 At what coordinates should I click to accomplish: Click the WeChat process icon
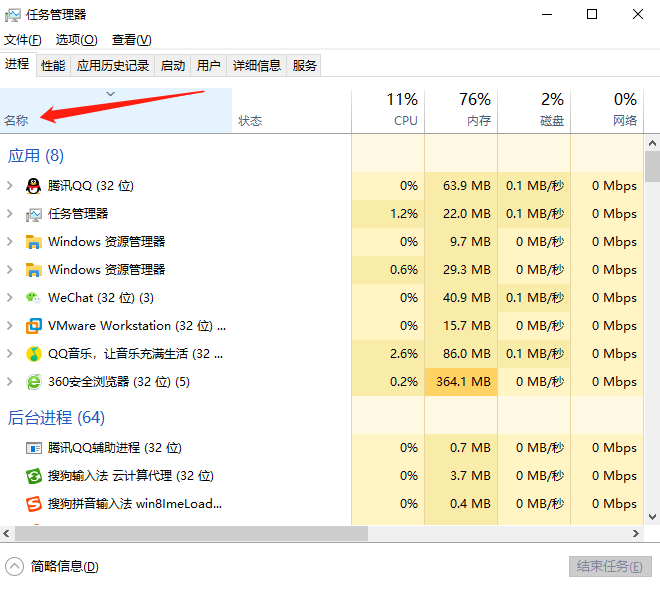33,298
